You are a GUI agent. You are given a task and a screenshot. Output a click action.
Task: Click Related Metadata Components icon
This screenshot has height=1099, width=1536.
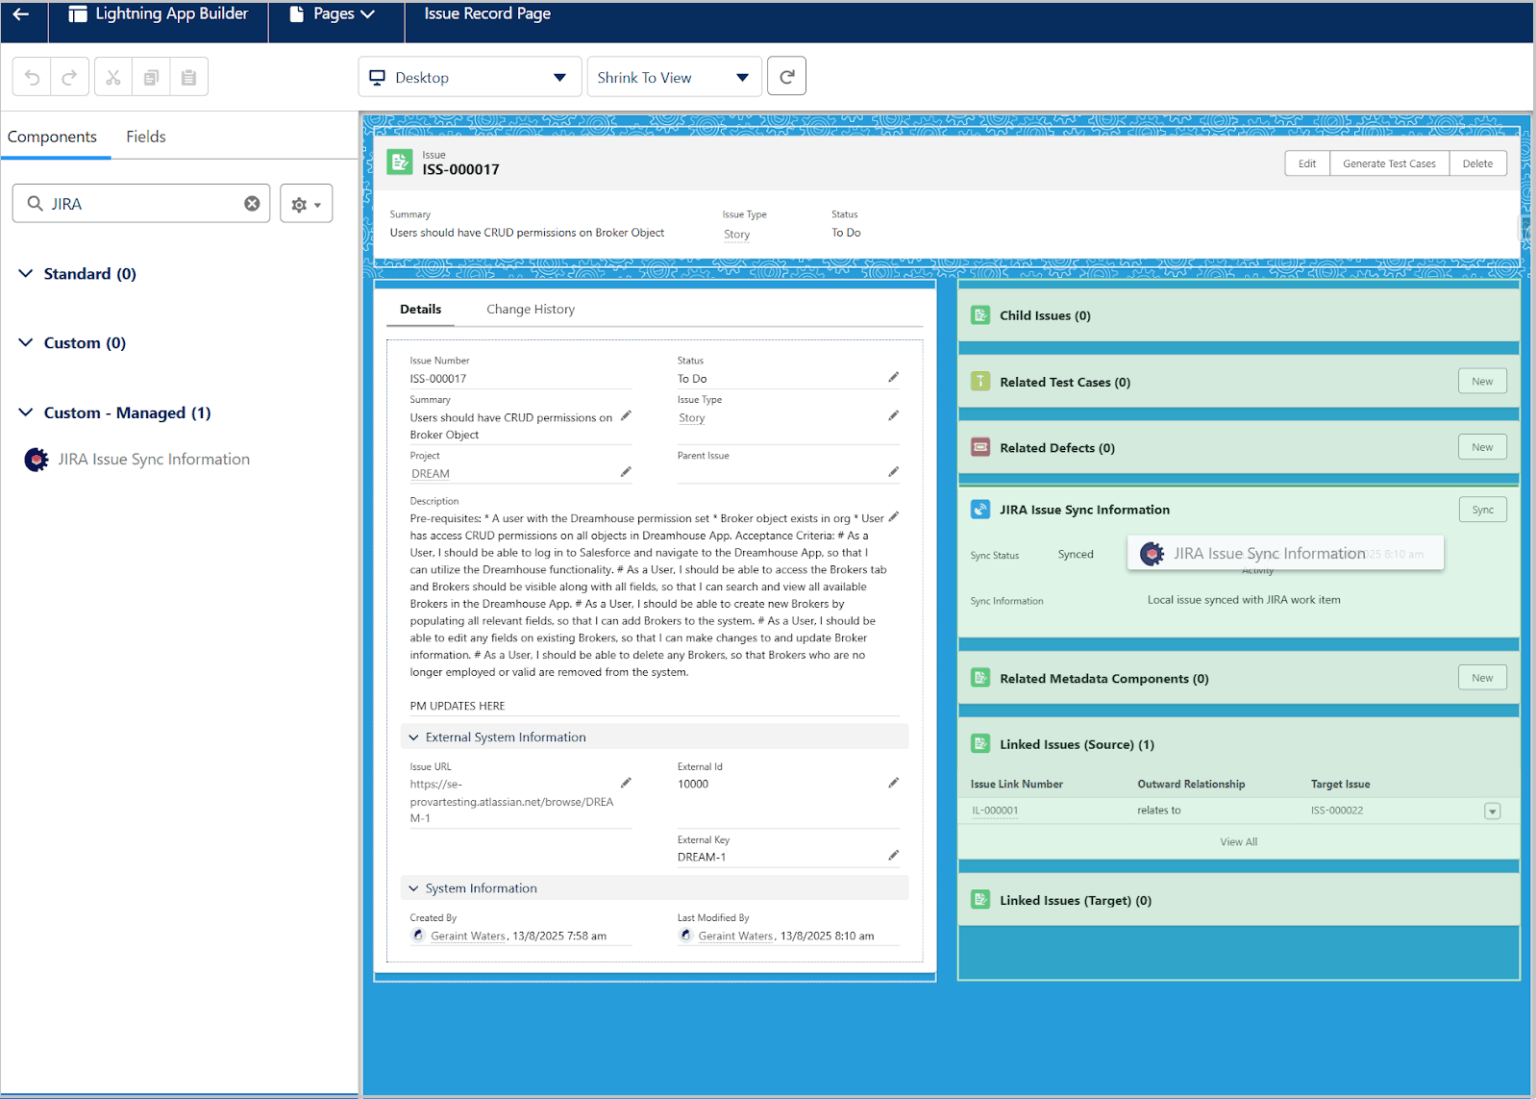[981, 678]
